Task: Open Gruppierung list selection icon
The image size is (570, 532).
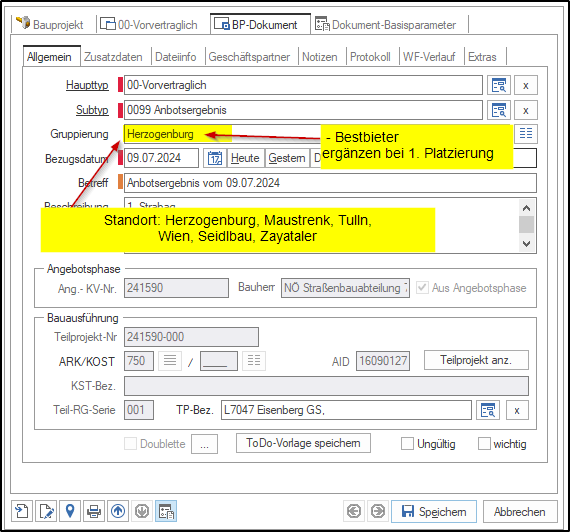Action: (x=526, y=133)
